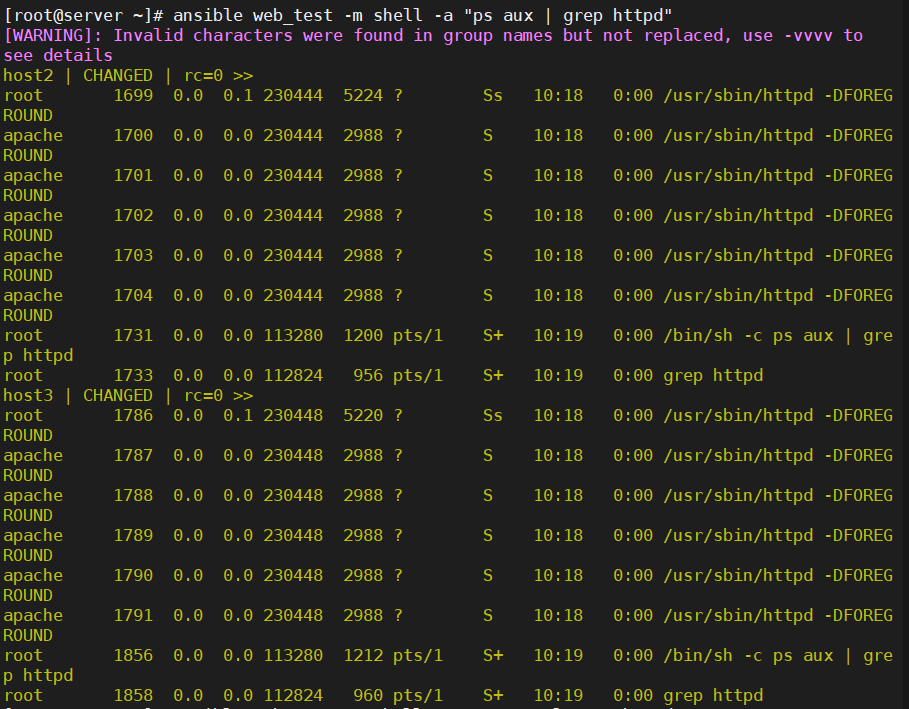Viewport: 909px width, 709px height.
Task: Select PID 1702 value
Action: [133, 216]
